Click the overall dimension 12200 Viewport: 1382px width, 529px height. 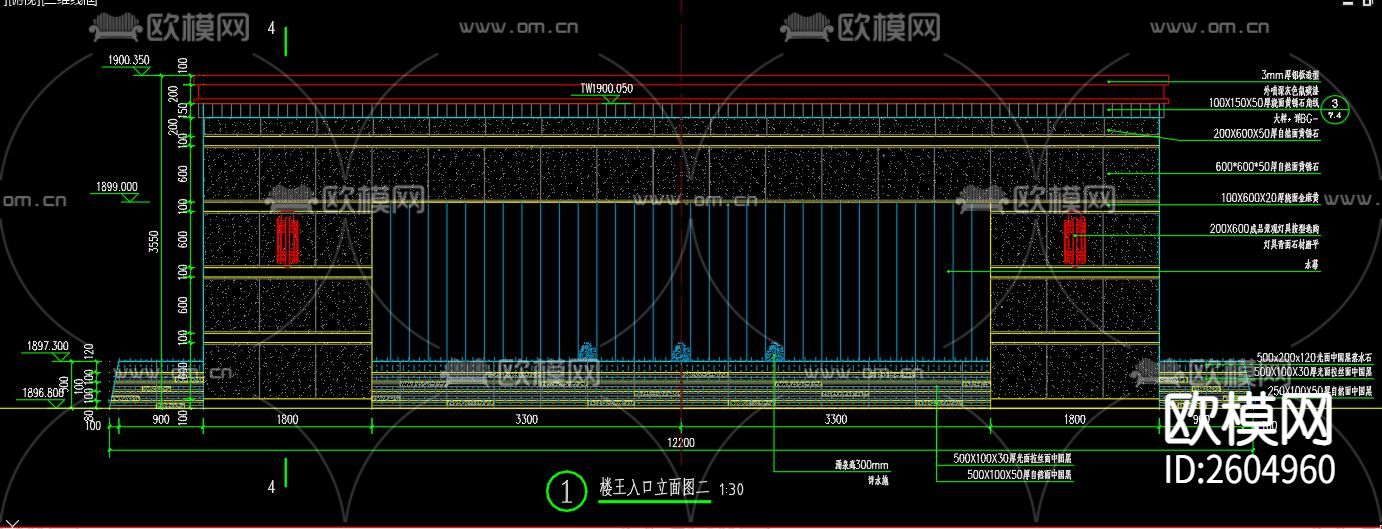coord(681,443)
